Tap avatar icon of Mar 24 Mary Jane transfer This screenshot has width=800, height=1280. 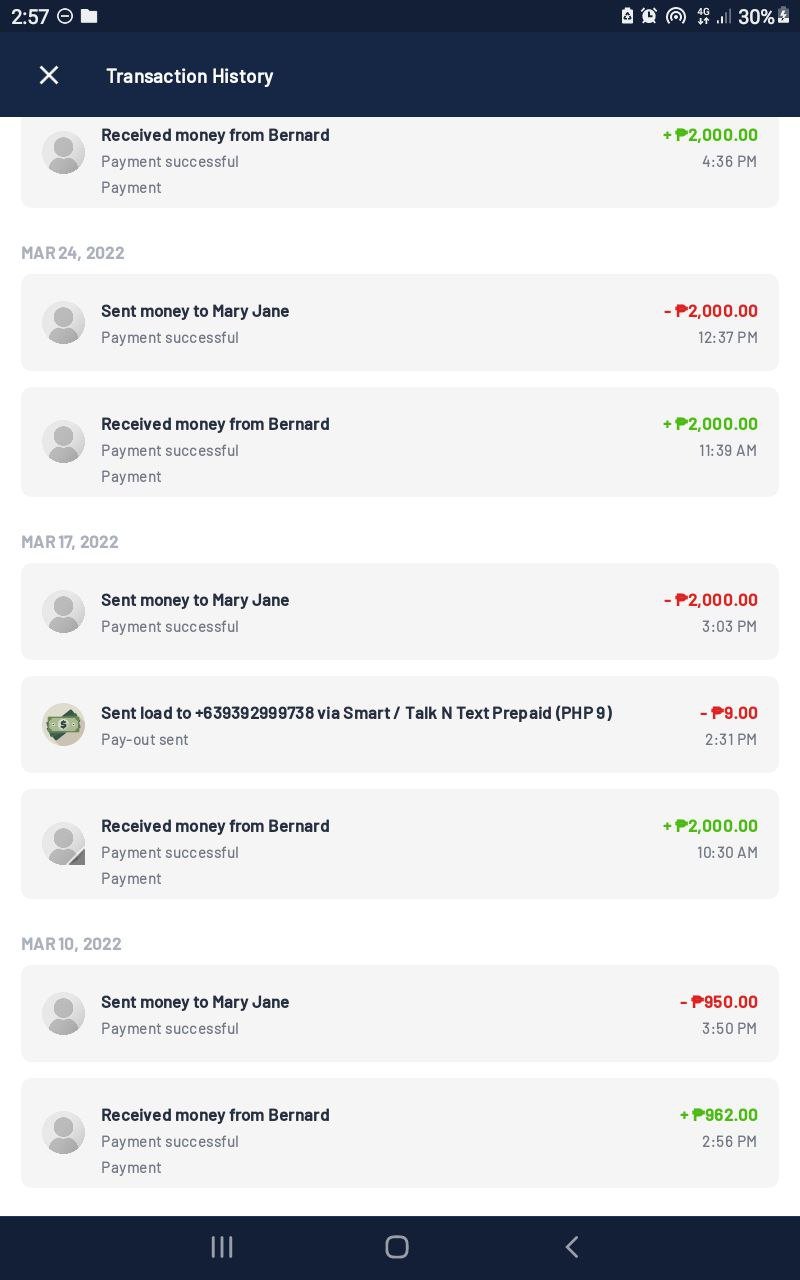click(63, 322)
